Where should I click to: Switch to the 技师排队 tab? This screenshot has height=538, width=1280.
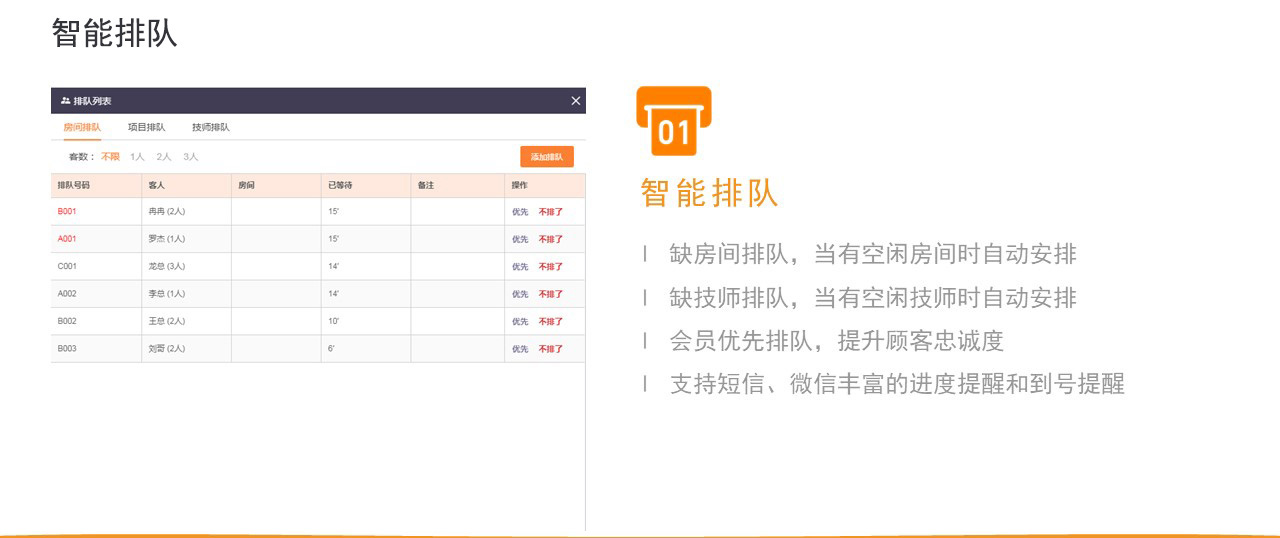[x=211, y=128]
